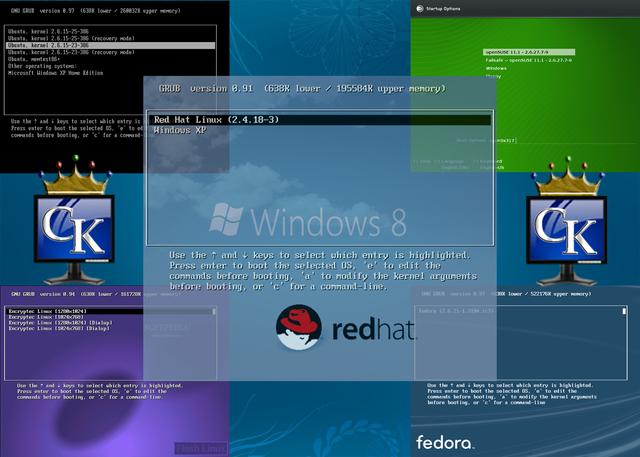Select the faint Fedora kernel entry
640x457 pixels.
pos(456,311)
